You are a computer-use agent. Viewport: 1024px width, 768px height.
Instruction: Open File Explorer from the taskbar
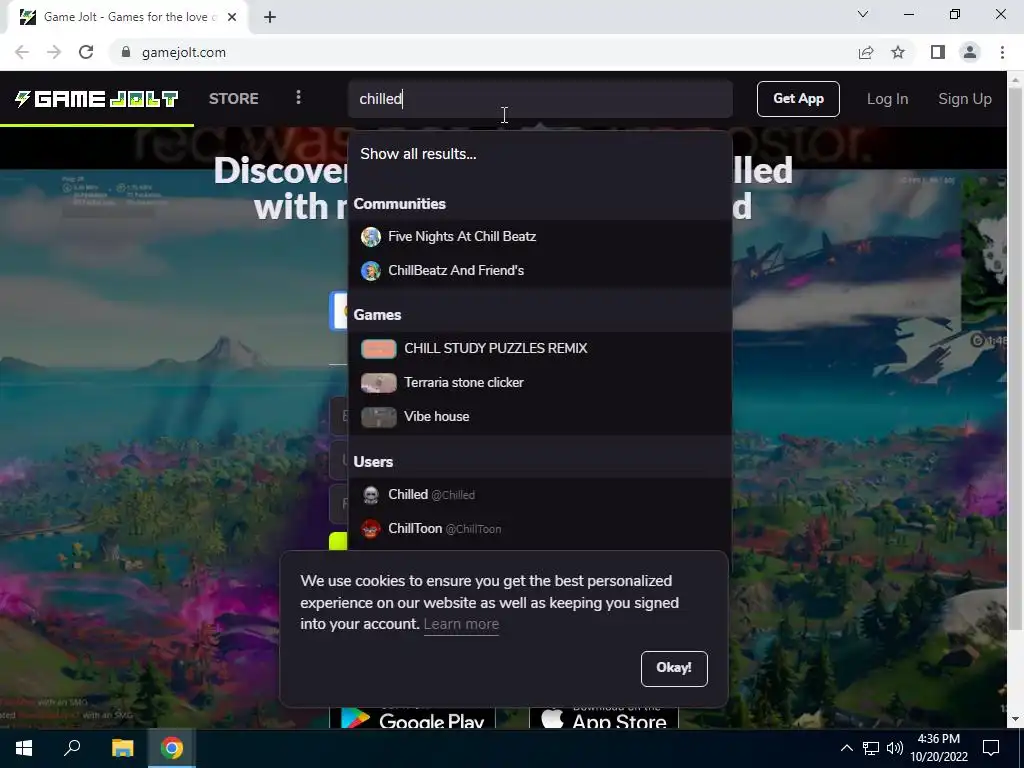pyautogui.click(x=122, y=748)
